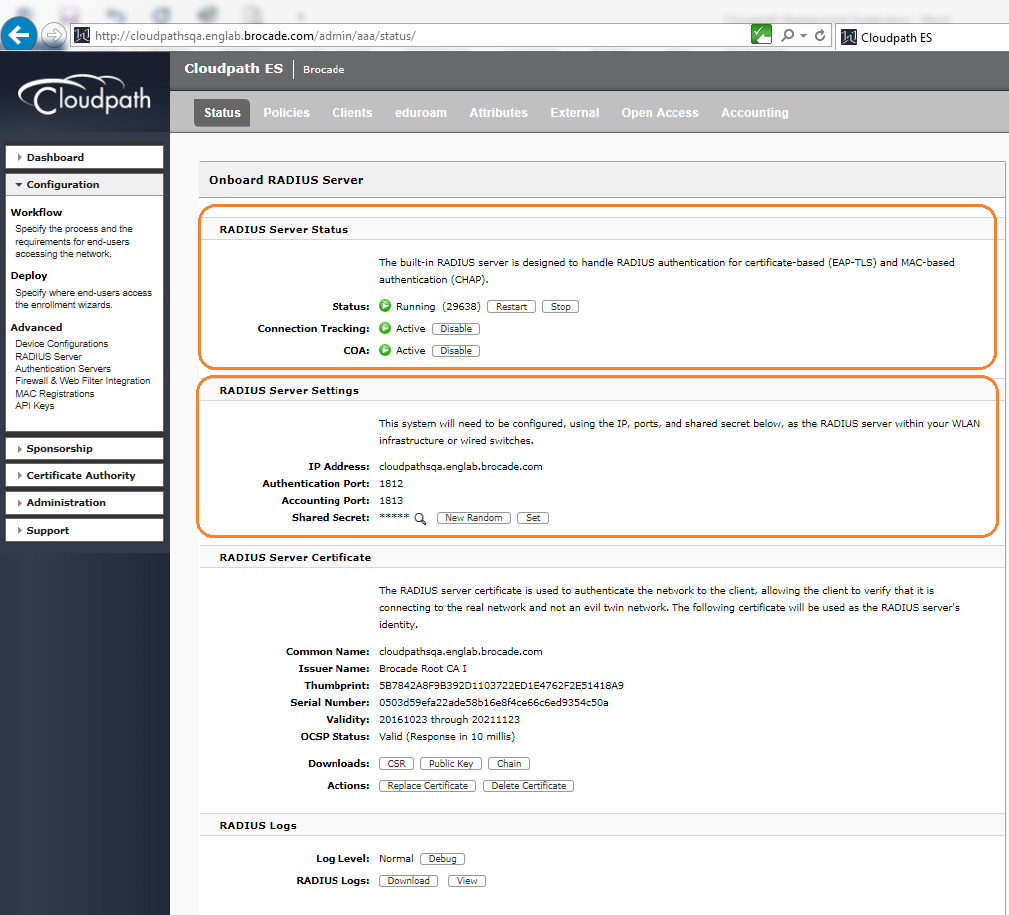Click the browser address bar URL
The height and width of the screenshot is (915, 1009).
(x=255, y=36)
